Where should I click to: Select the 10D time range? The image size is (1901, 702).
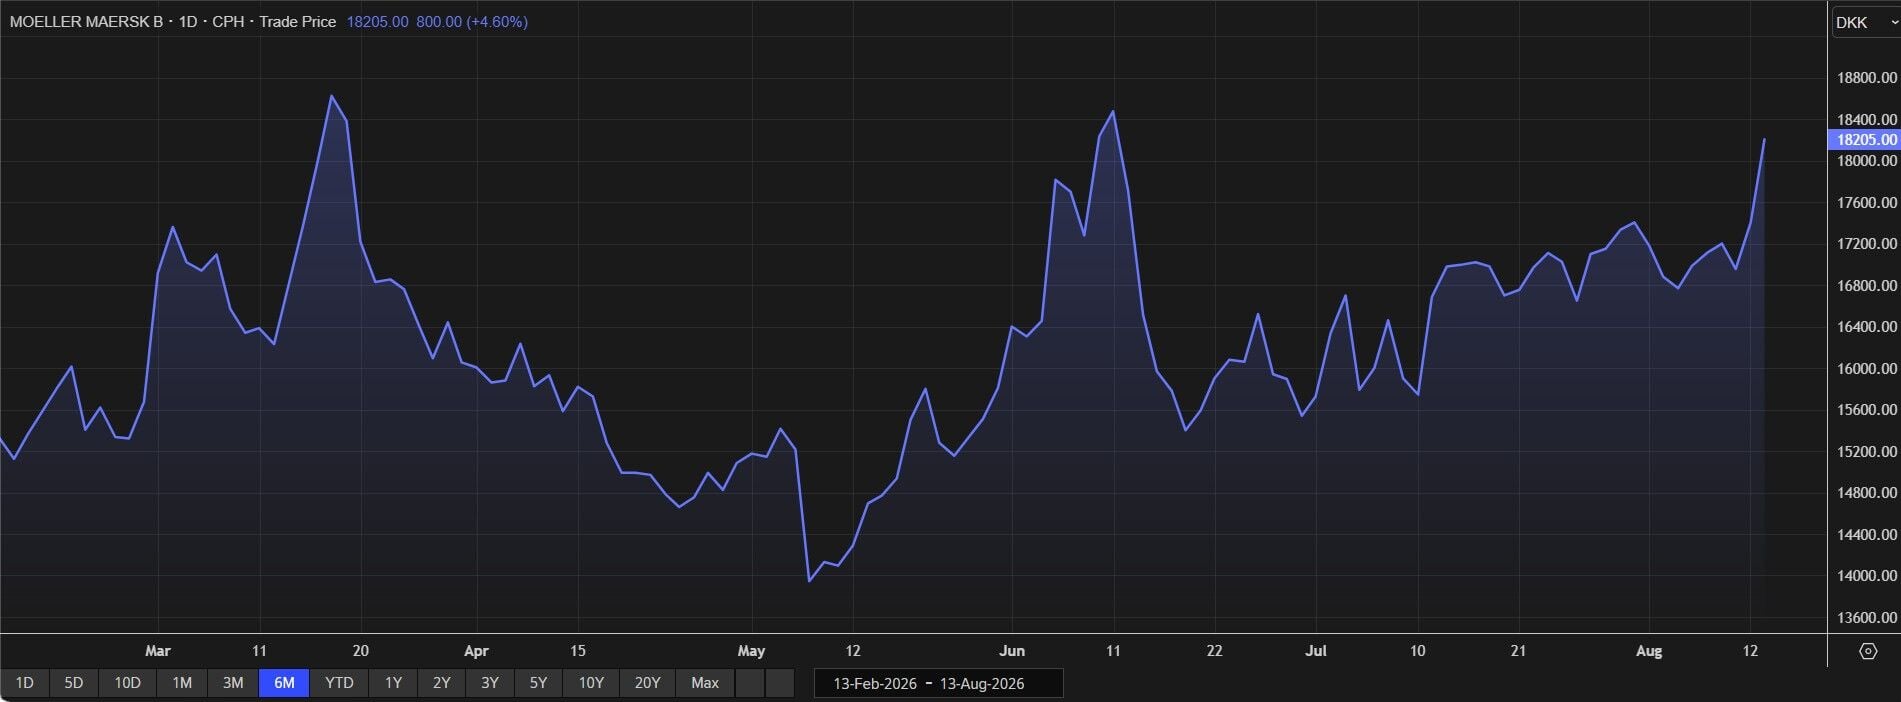click(x=128, y=683)
